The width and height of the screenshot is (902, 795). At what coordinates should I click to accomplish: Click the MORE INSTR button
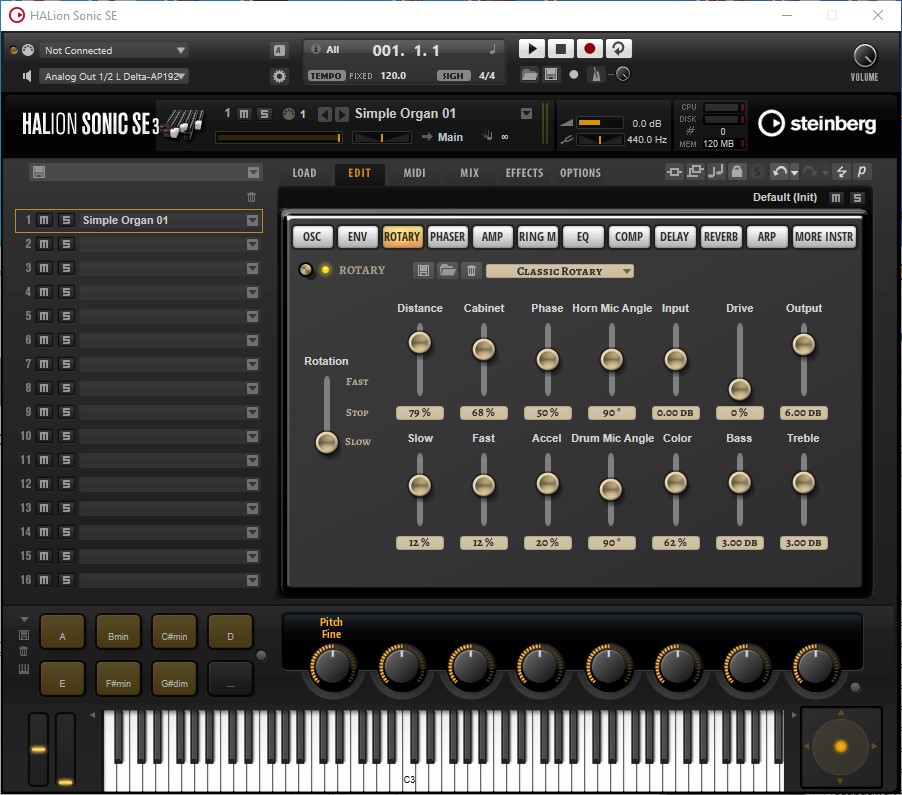824,237
